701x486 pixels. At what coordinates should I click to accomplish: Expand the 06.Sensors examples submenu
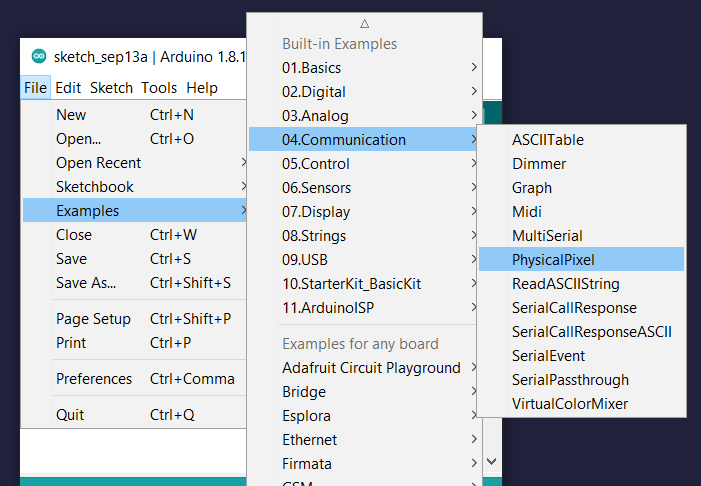pos(363,188)
